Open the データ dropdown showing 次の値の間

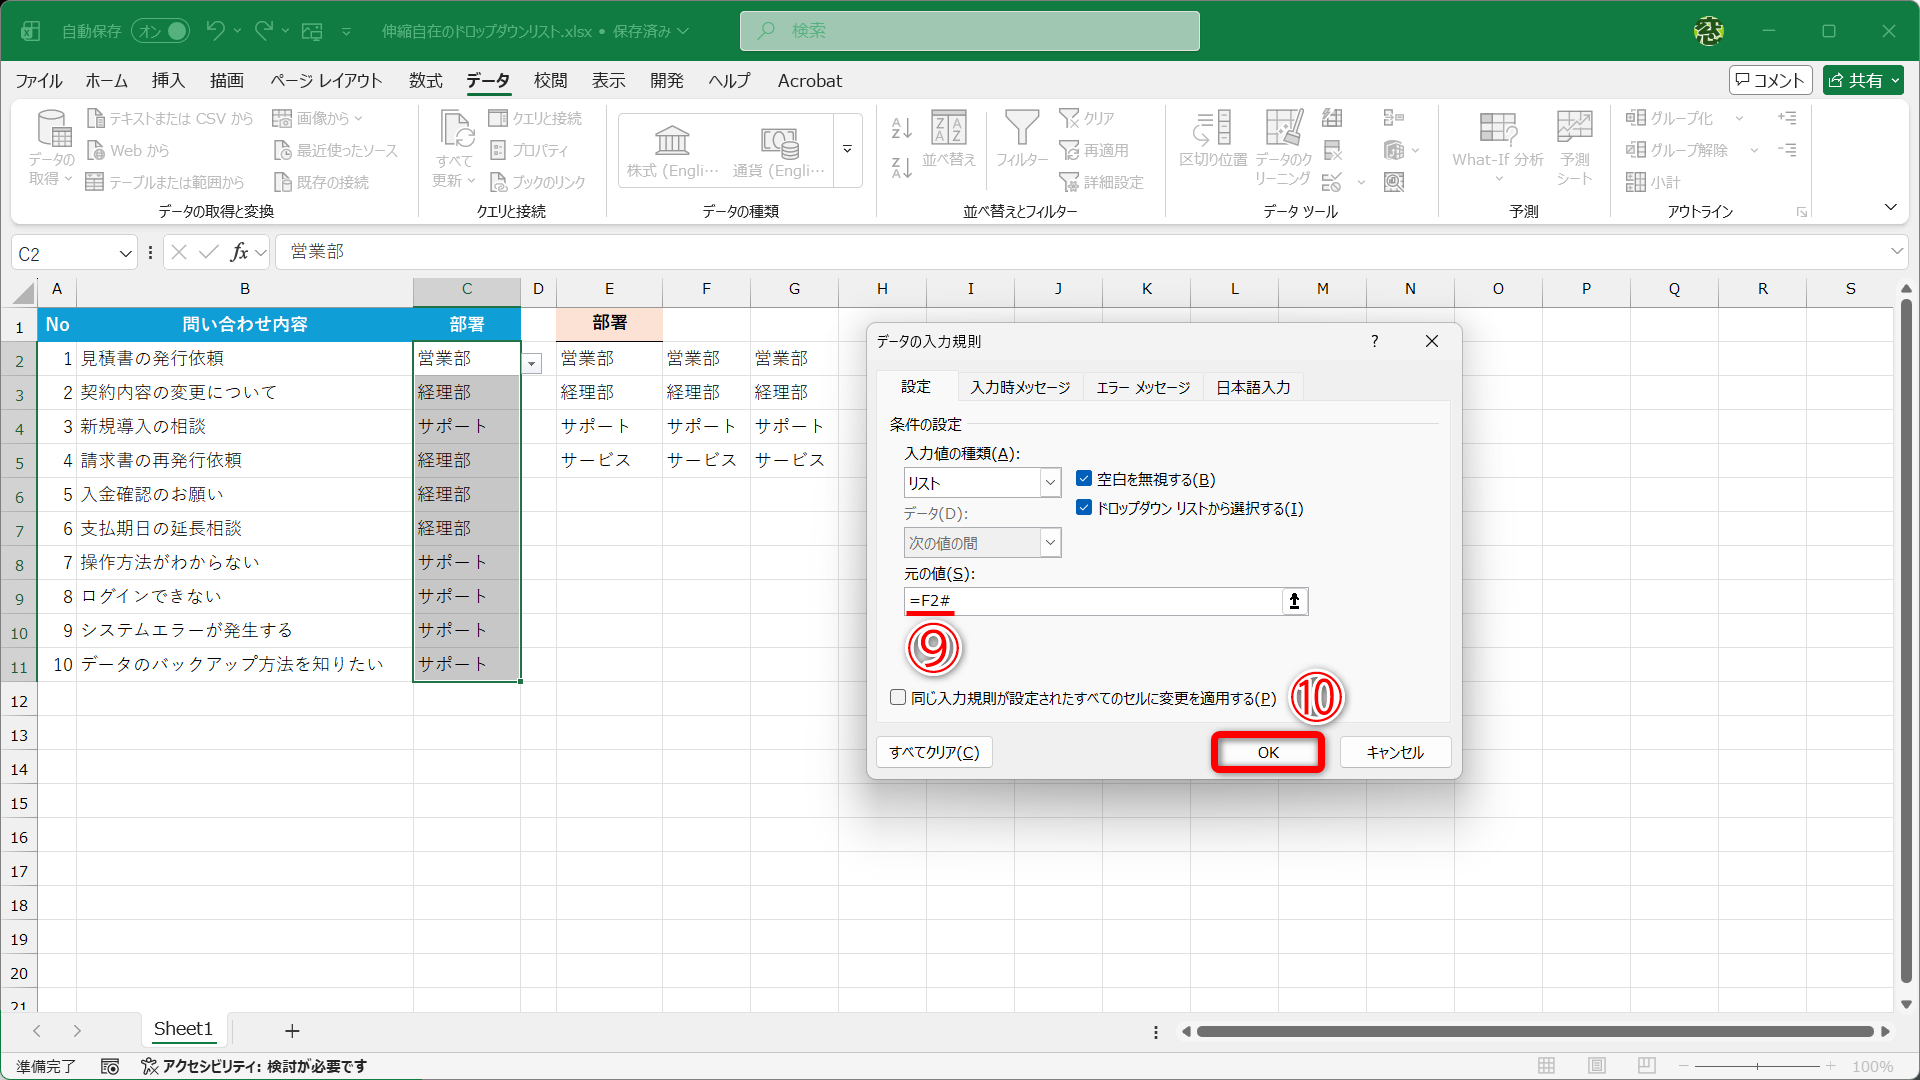pos(1049,542)
